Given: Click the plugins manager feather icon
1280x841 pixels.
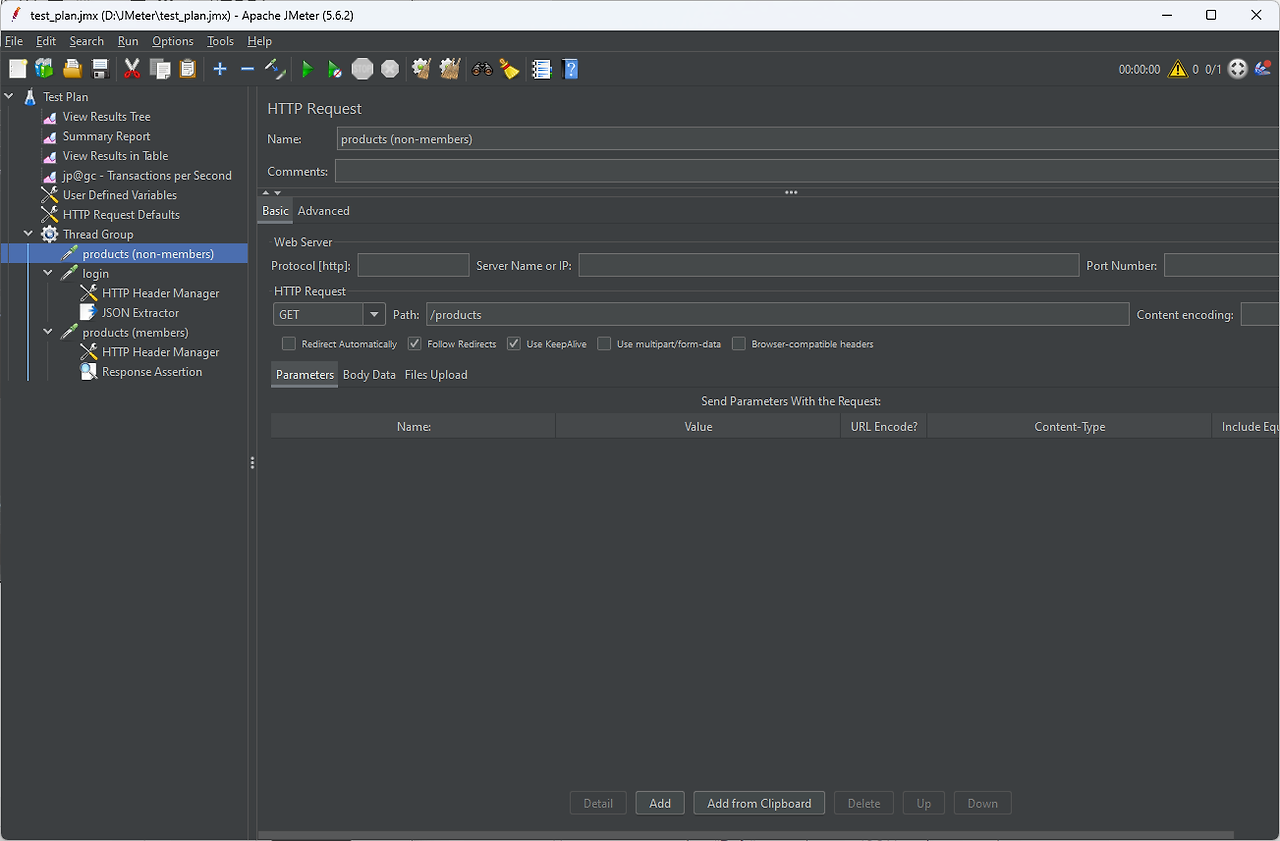Looking at the screenshot, I should [x=1265, y=69].
